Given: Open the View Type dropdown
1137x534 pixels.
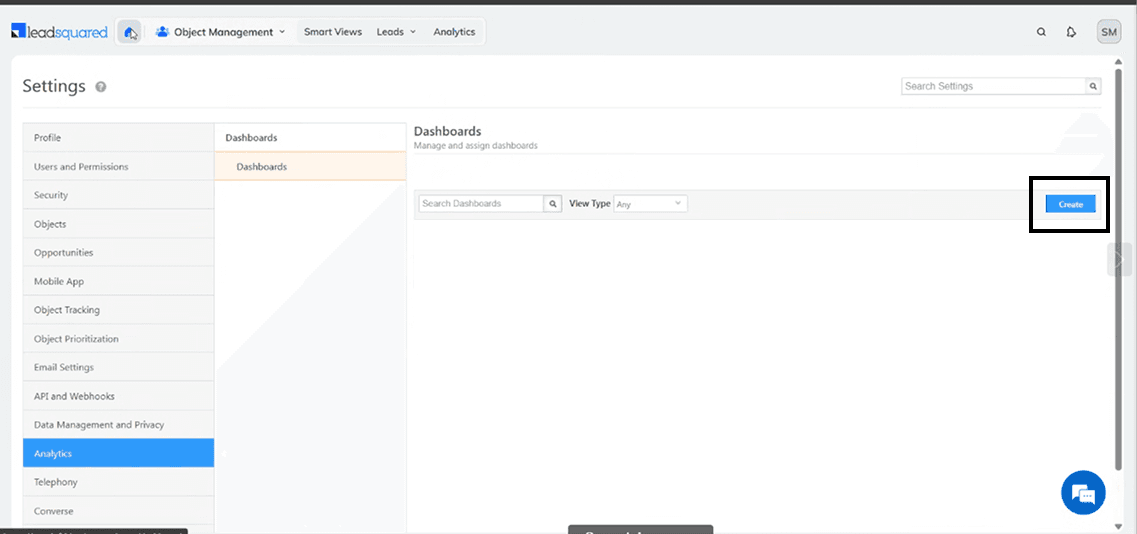Looking at the screenshot, I should coord(650,204).
